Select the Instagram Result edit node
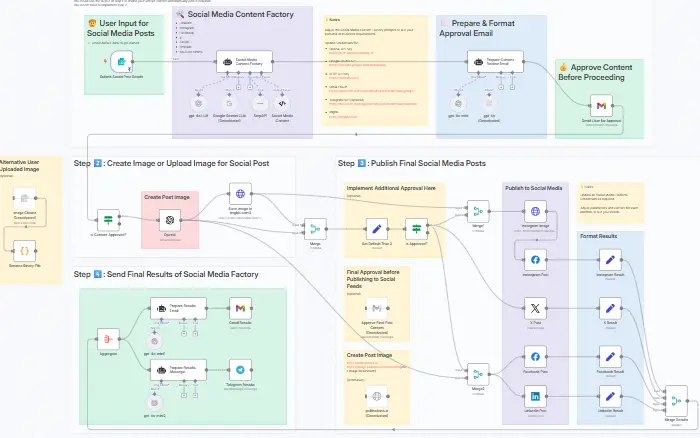This screenshot has width=700, height=438. tap(610, 260)
